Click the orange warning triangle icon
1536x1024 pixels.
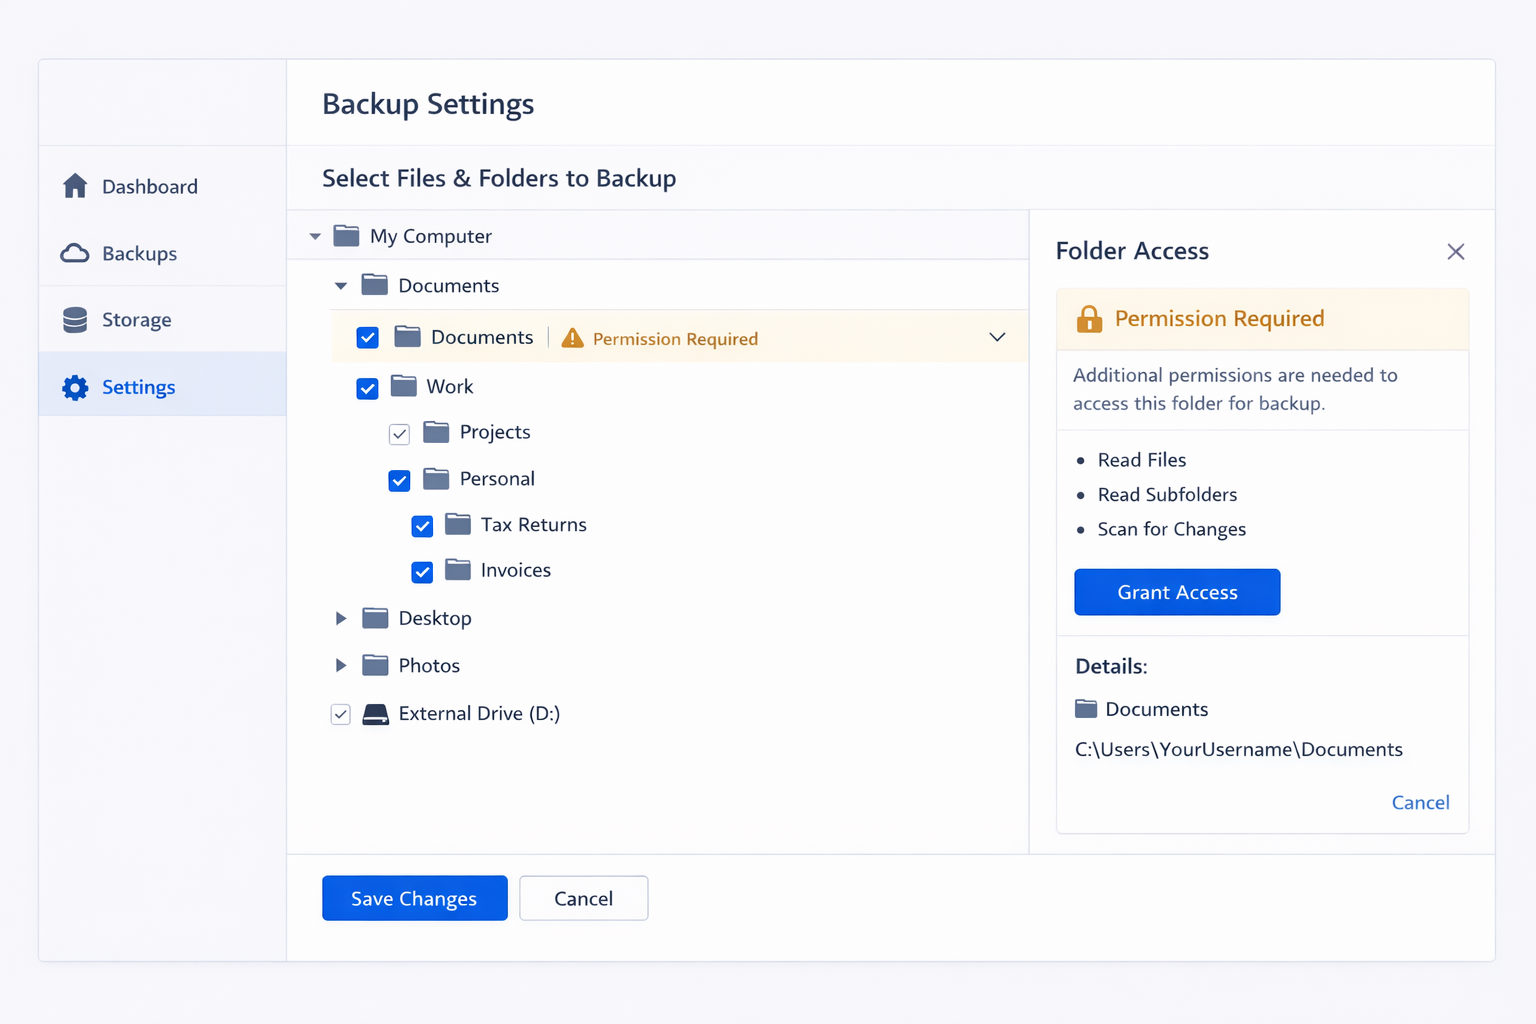pyautogui.click(x=572, y=338)
